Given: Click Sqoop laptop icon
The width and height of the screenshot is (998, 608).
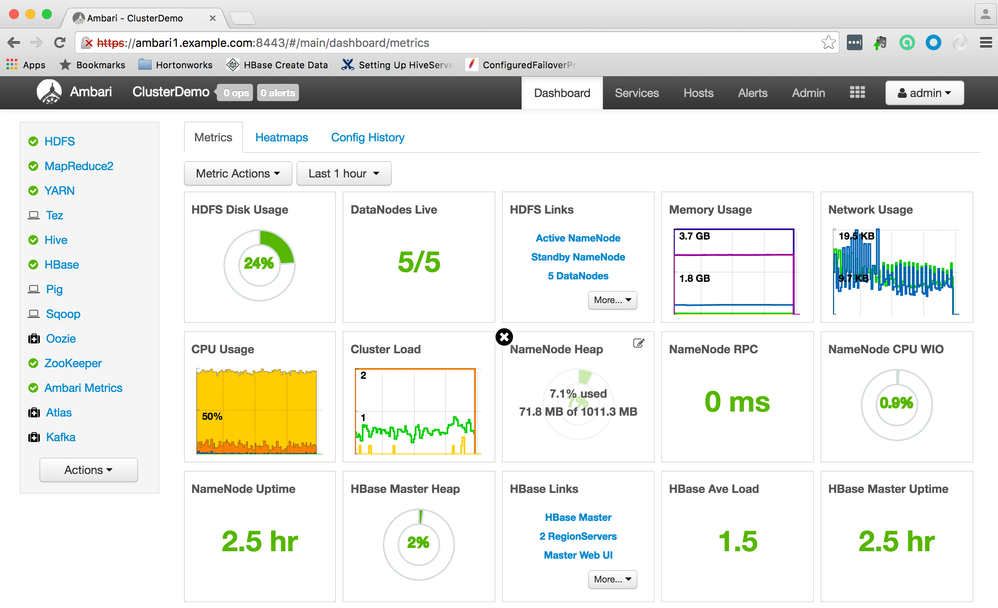Looking at the screenshot, I should 34,314.
